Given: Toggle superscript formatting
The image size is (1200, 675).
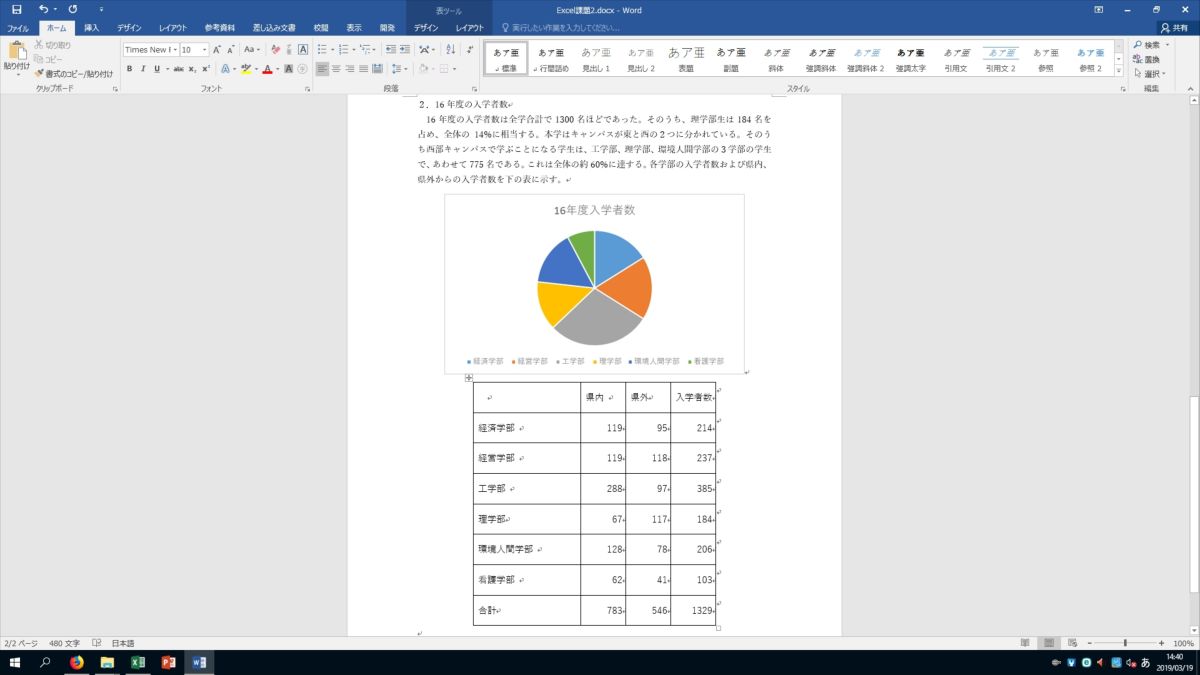Looking at the screenshot, I should tap(206, 69).
